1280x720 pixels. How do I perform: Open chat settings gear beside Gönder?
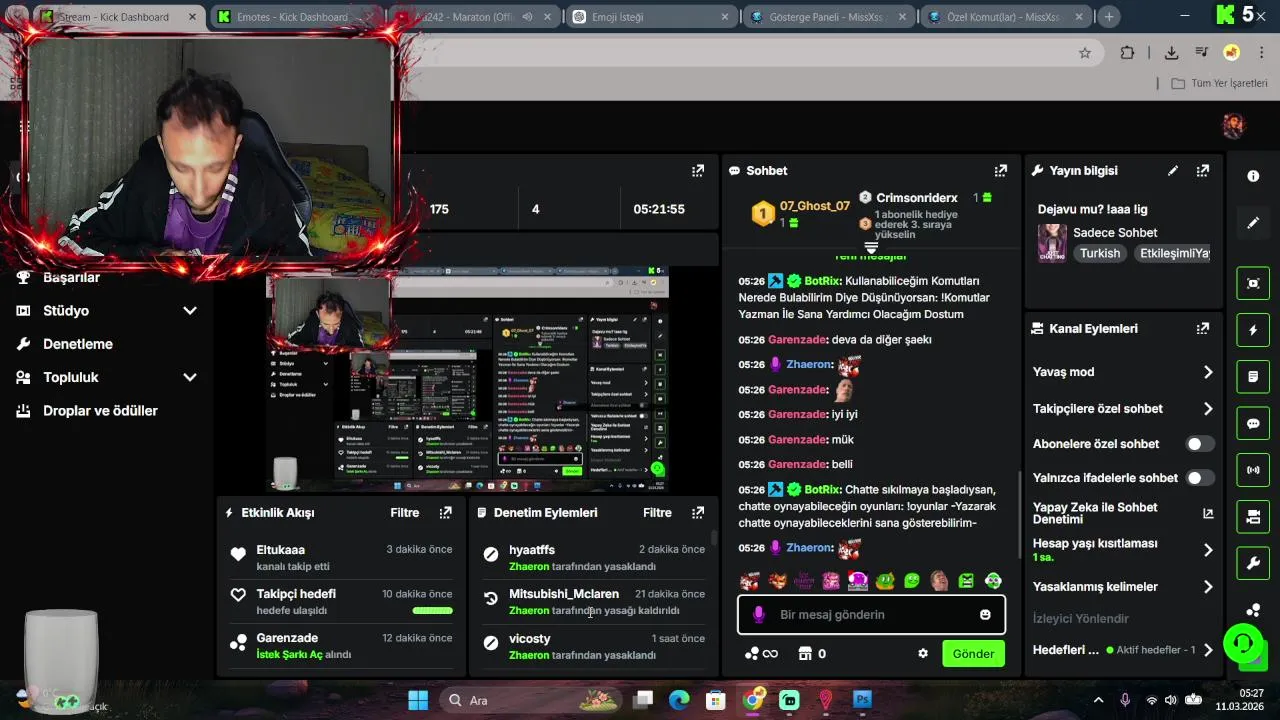(923, 654)
